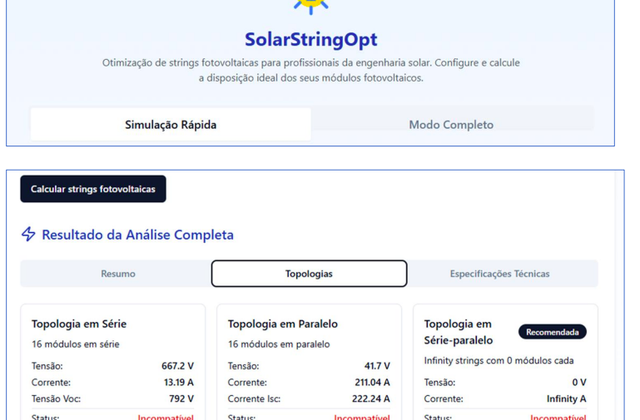Click the sun logo icon above SolarStringOpt
The height and width of the screenshot is (420, 640).
tap(311, 6)
